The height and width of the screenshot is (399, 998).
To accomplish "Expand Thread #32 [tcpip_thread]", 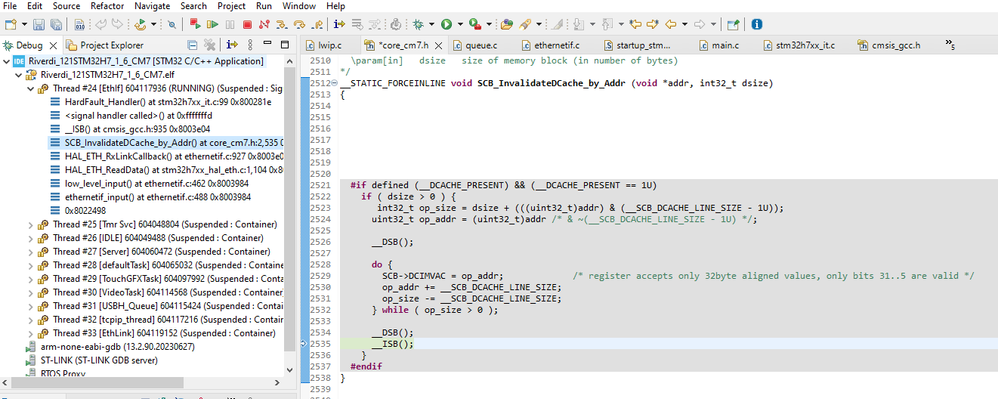I will (x=31, y=319).
